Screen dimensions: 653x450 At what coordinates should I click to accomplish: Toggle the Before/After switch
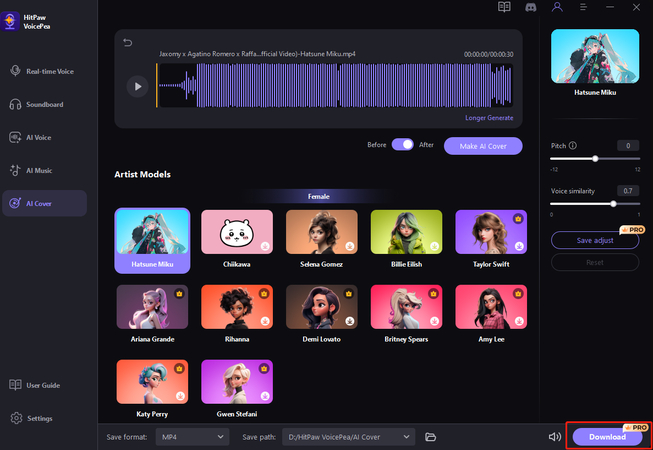[402, 144]
